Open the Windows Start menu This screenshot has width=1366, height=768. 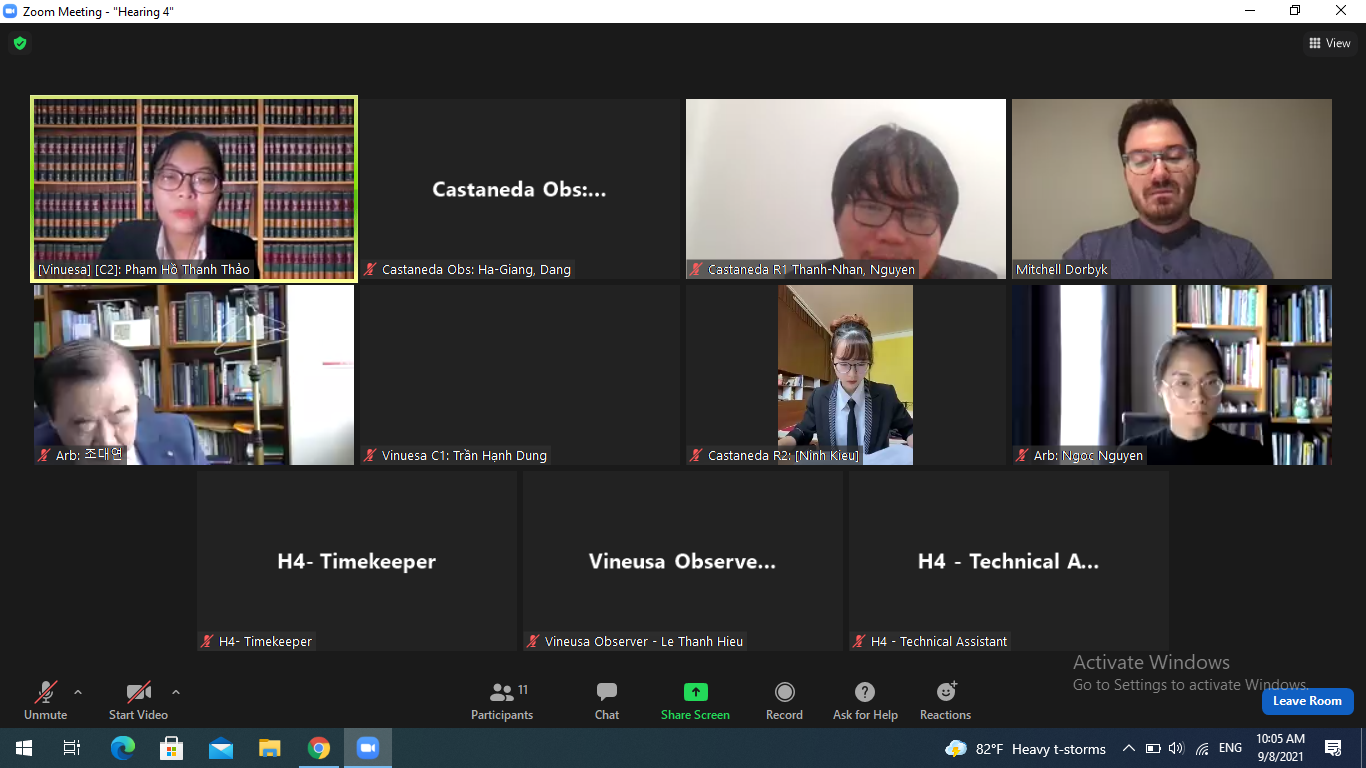point(24,748)
